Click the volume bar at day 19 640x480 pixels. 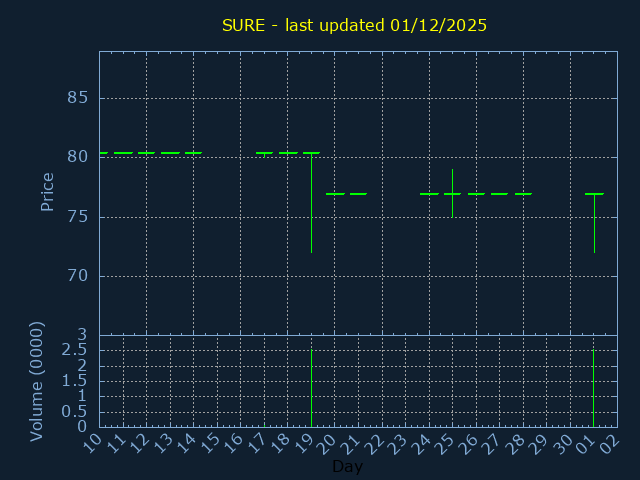tap(311, 386)
